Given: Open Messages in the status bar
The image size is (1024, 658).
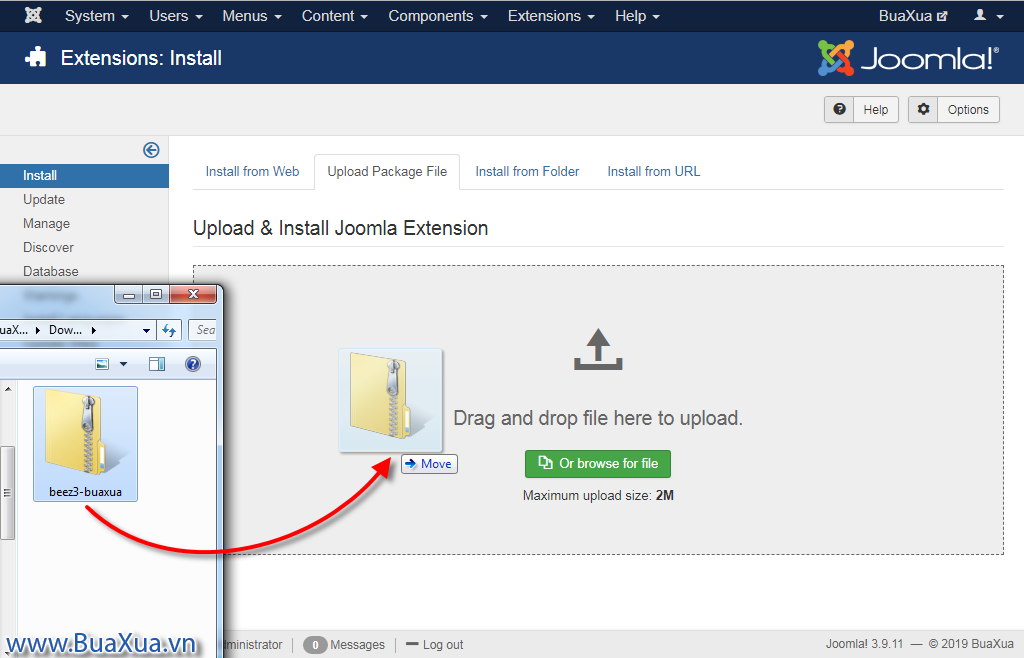Looking at the screenshot, I should coord(344,645).
